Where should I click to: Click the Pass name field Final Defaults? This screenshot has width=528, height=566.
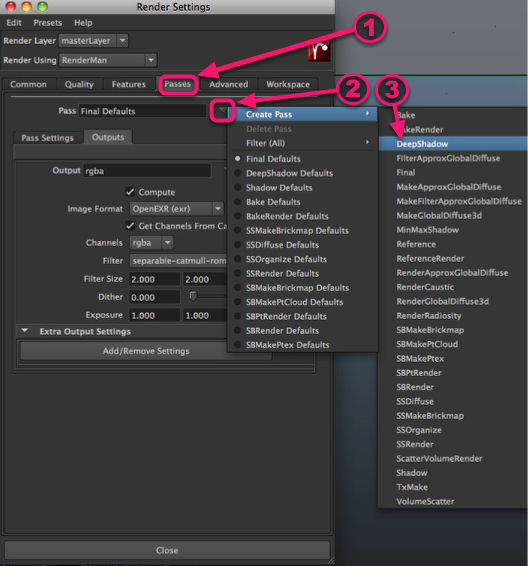[x=143, y=111]
